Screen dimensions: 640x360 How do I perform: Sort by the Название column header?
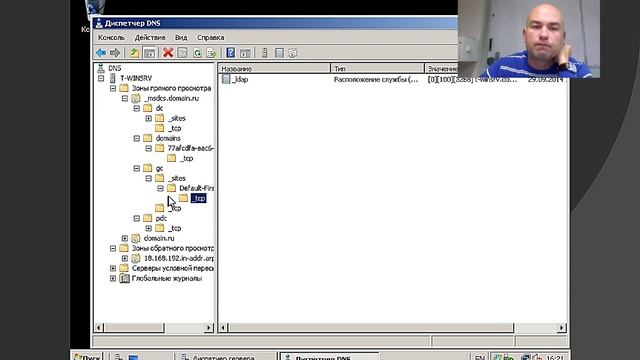point(274,69)
